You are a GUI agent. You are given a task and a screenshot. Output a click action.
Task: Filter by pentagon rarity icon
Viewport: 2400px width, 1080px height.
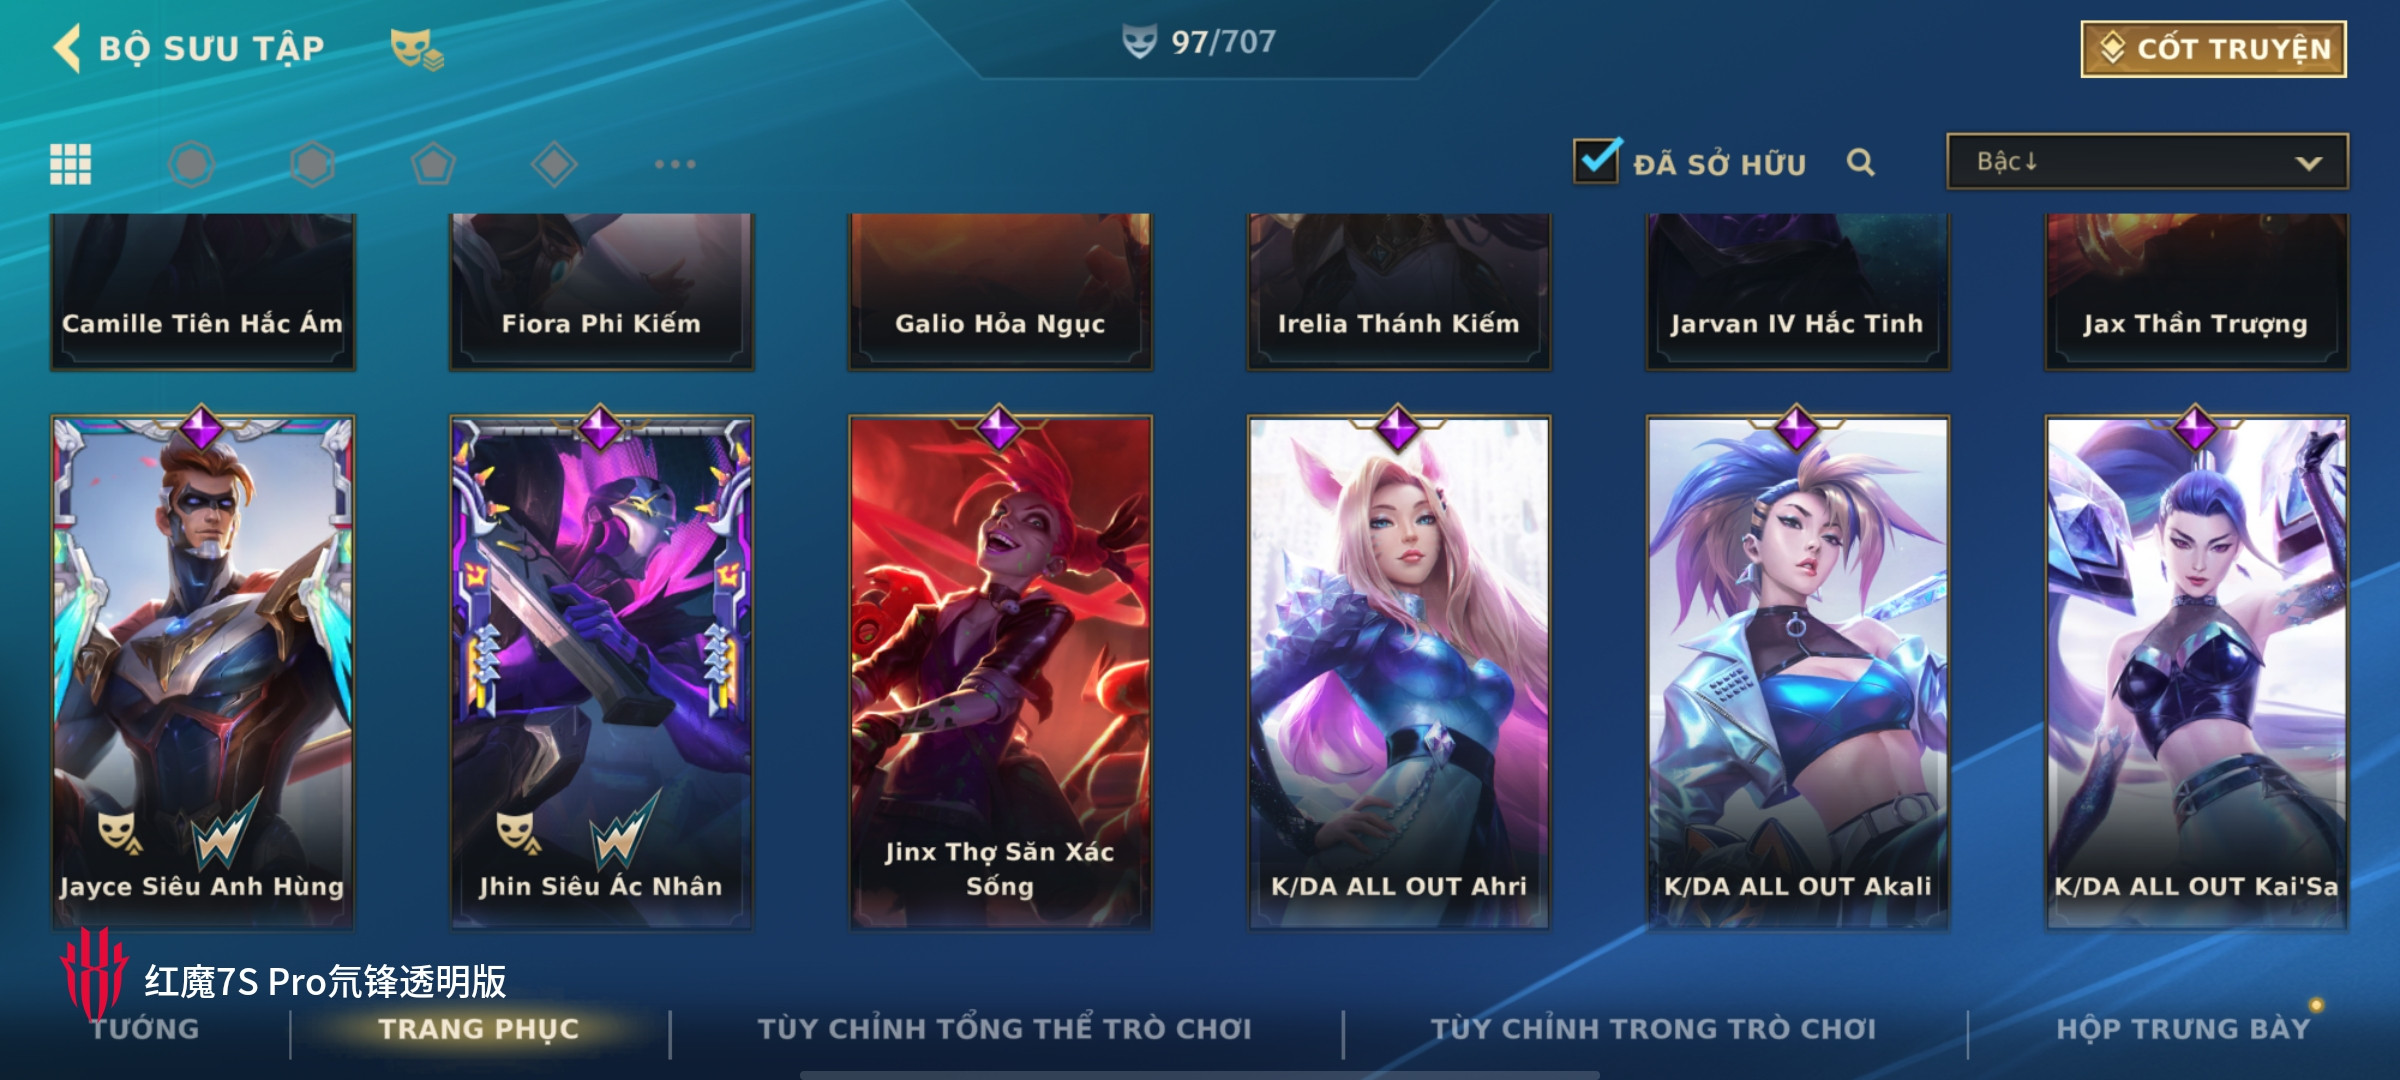pos(433,164)
